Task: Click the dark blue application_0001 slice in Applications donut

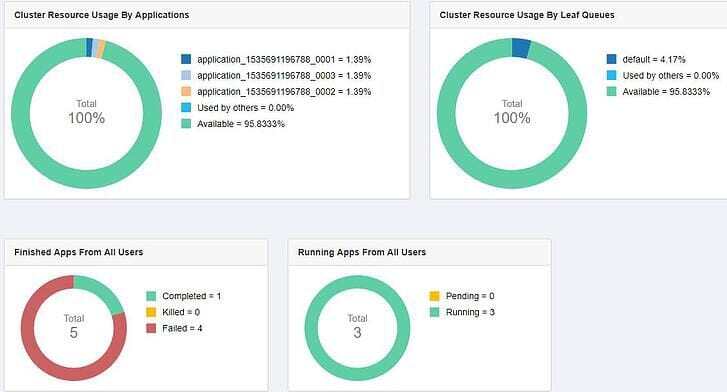Action: 89,47
